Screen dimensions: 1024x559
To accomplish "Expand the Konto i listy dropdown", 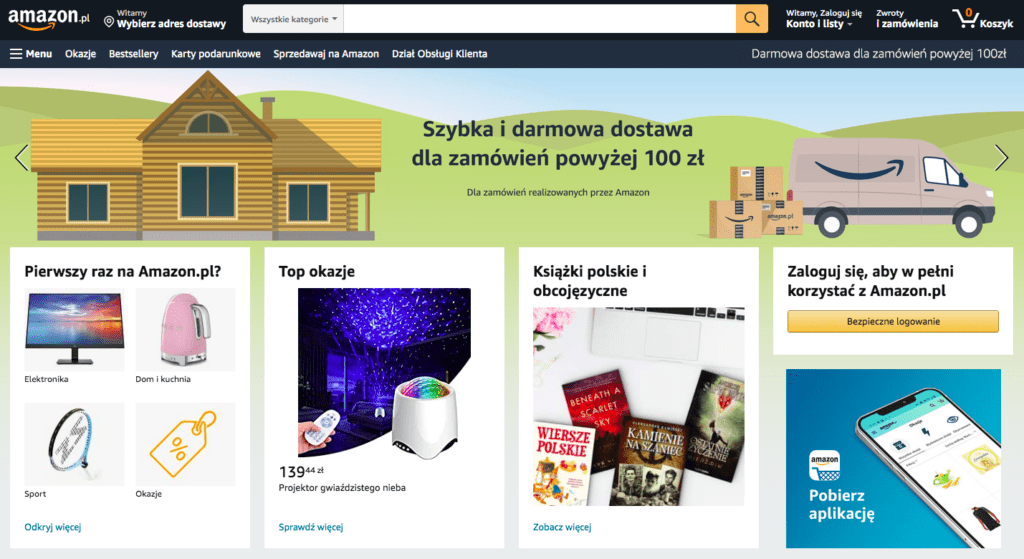I will 823,19.
